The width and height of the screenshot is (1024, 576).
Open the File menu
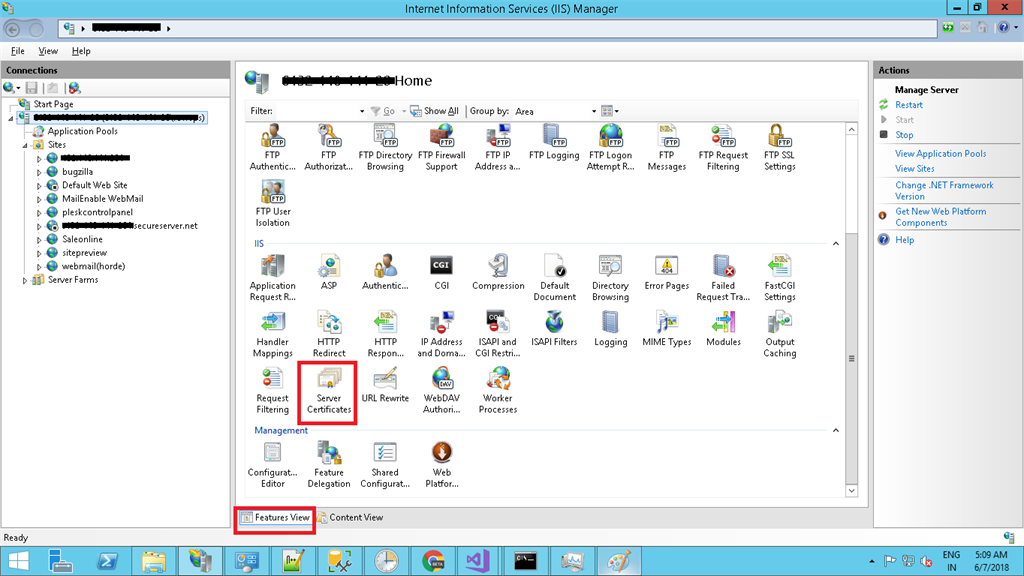[x=18, y=51]
